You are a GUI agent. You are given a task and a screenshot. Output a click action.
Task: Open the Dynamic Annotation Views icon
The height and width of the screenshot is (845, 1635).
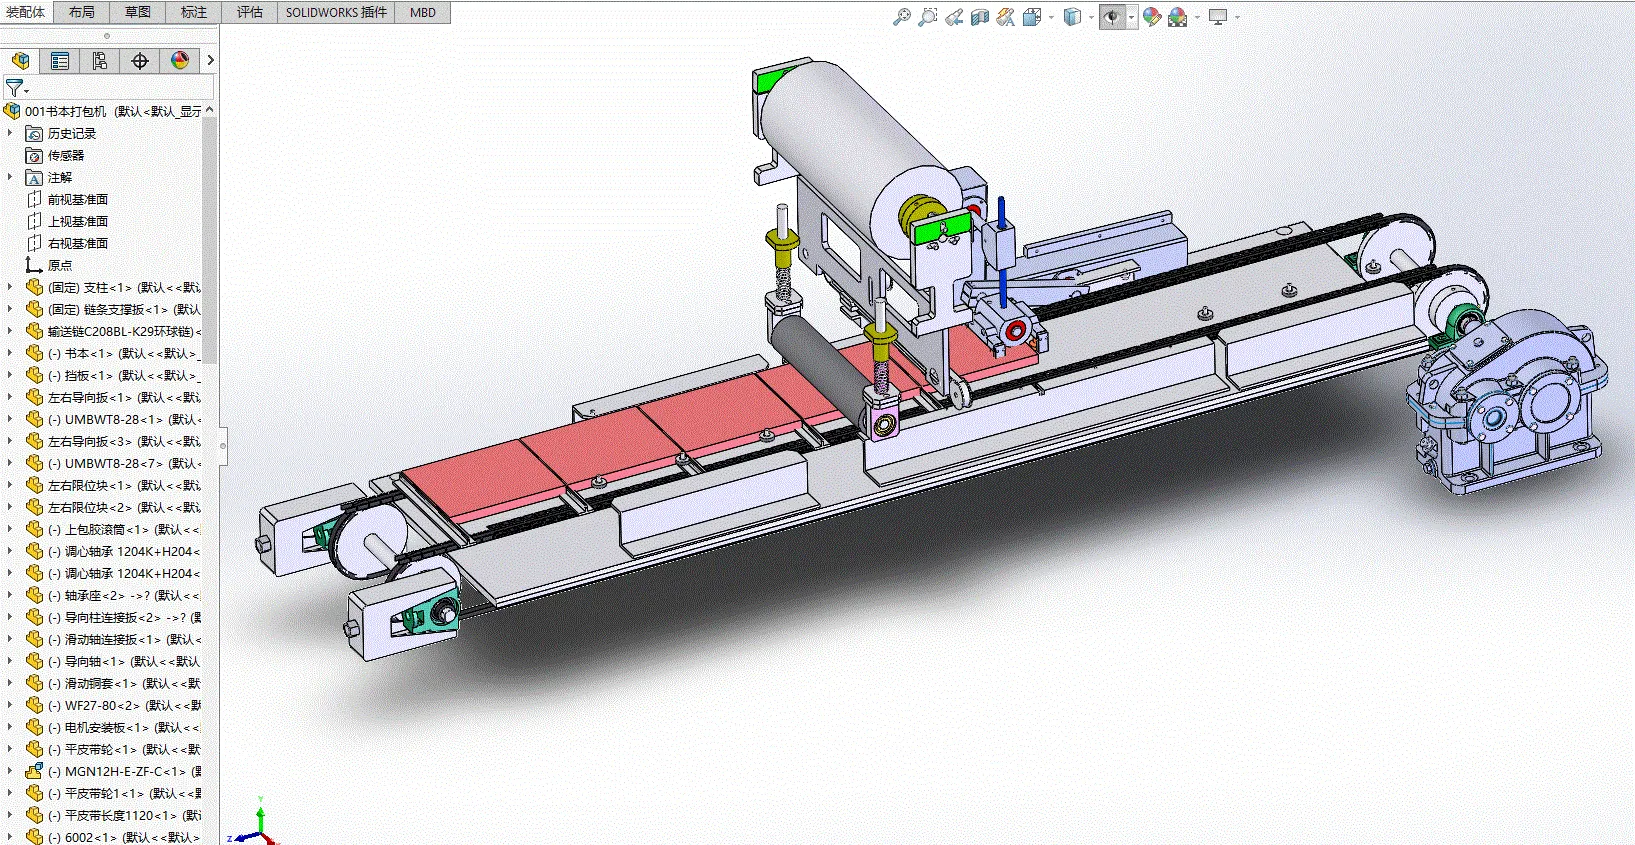[x=1006, y=17]
